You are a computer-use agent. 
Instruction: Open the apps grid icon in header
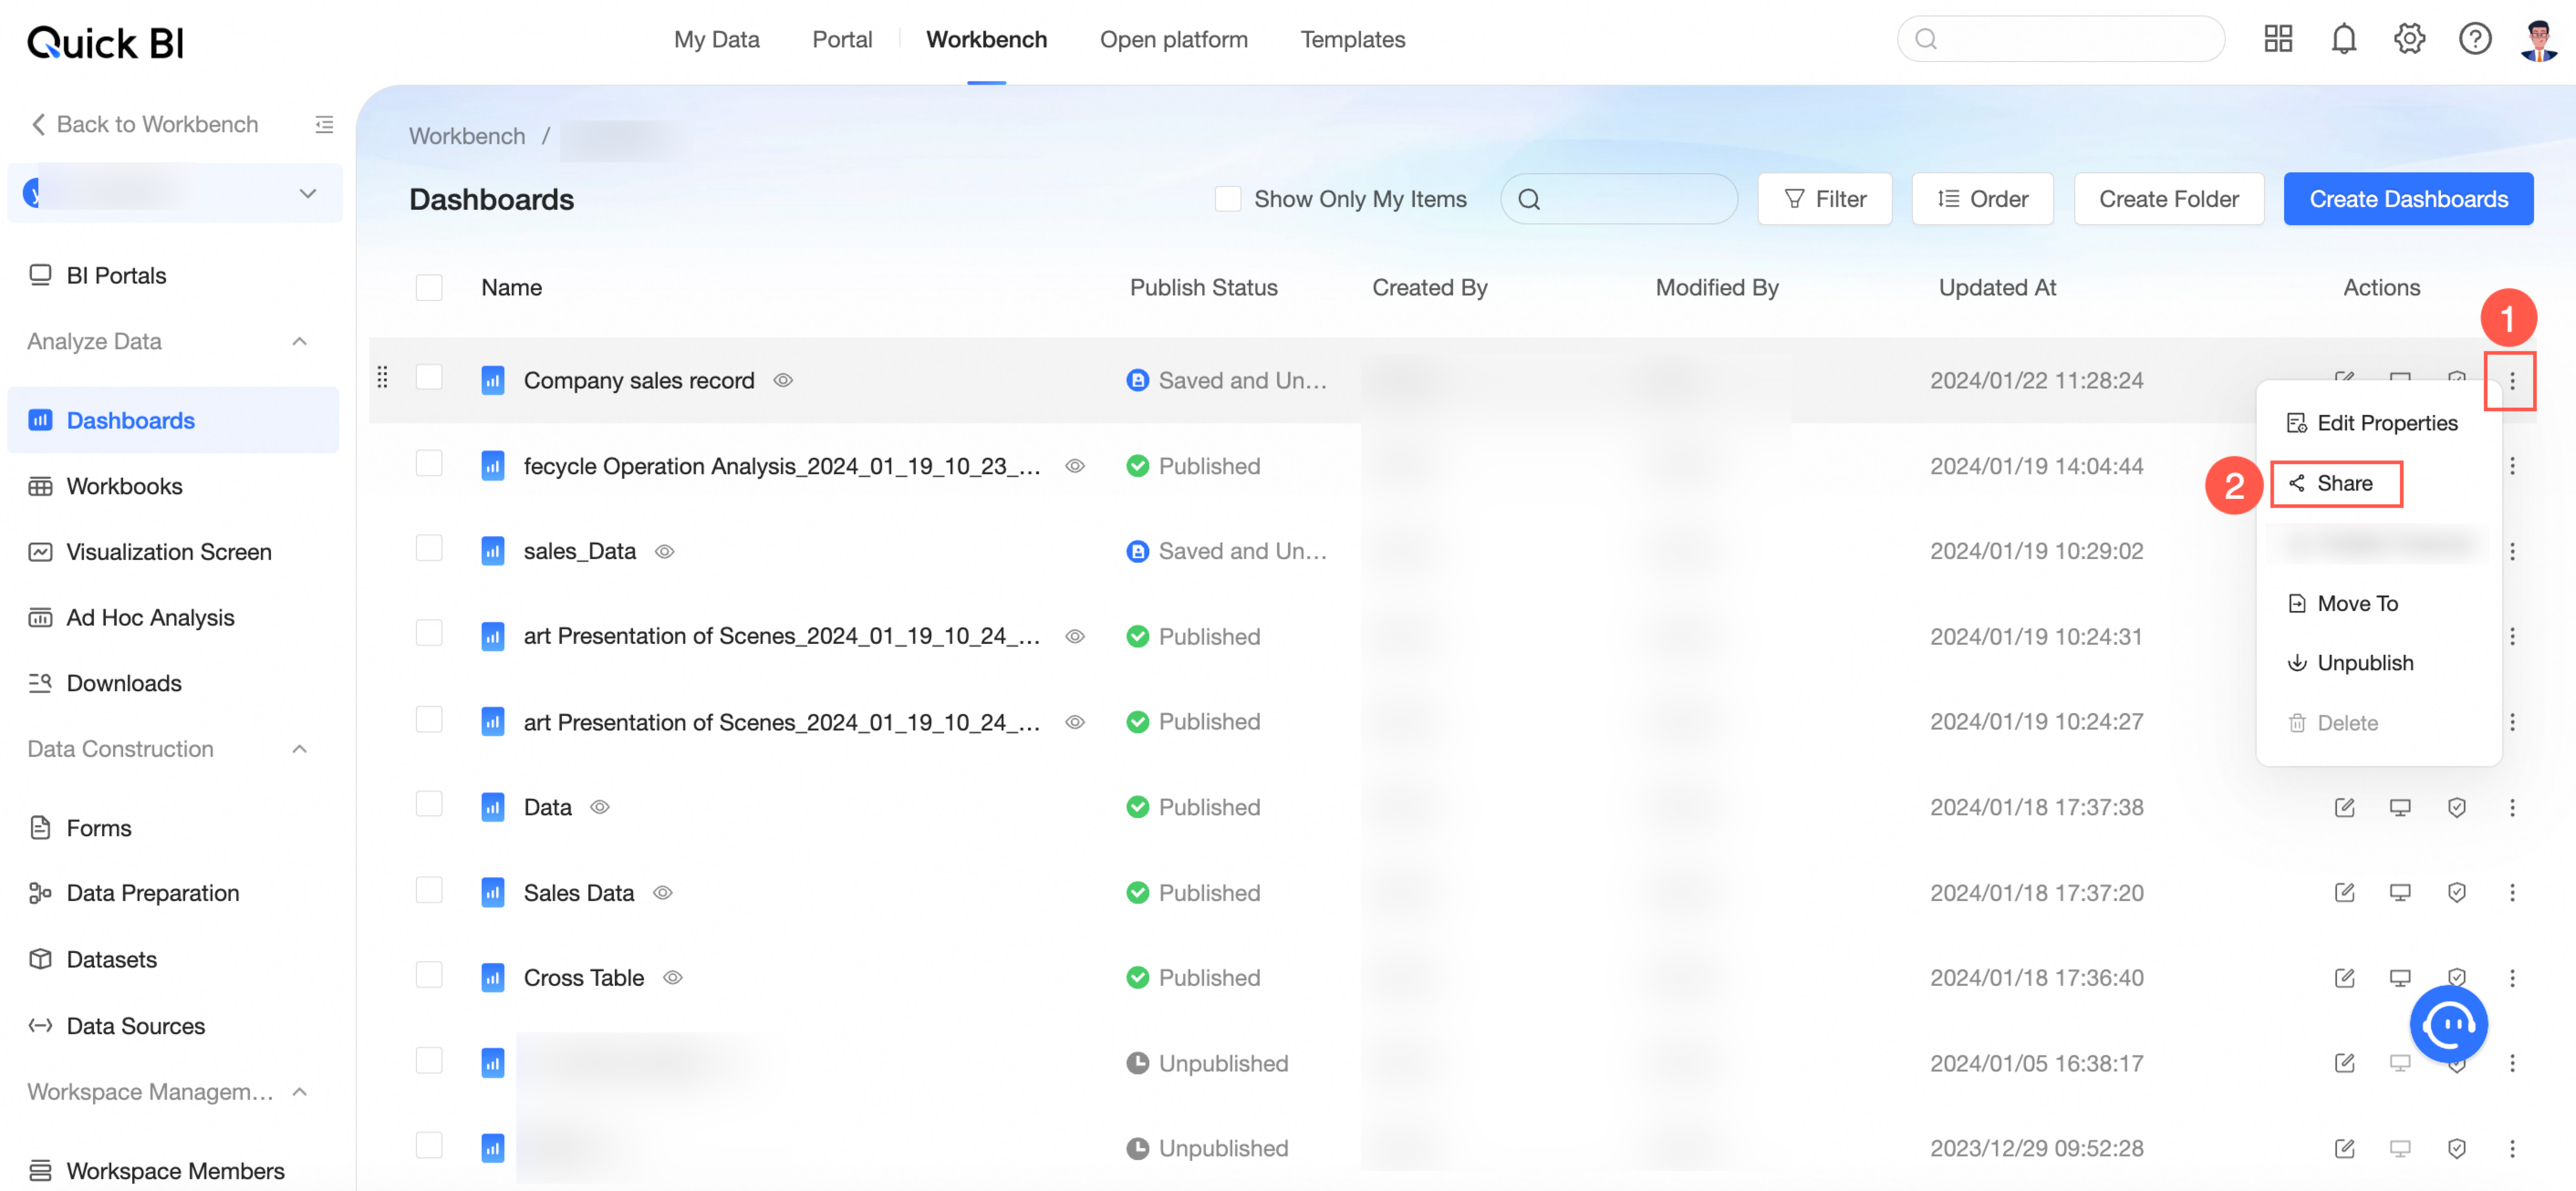[x=2278, y=39]
